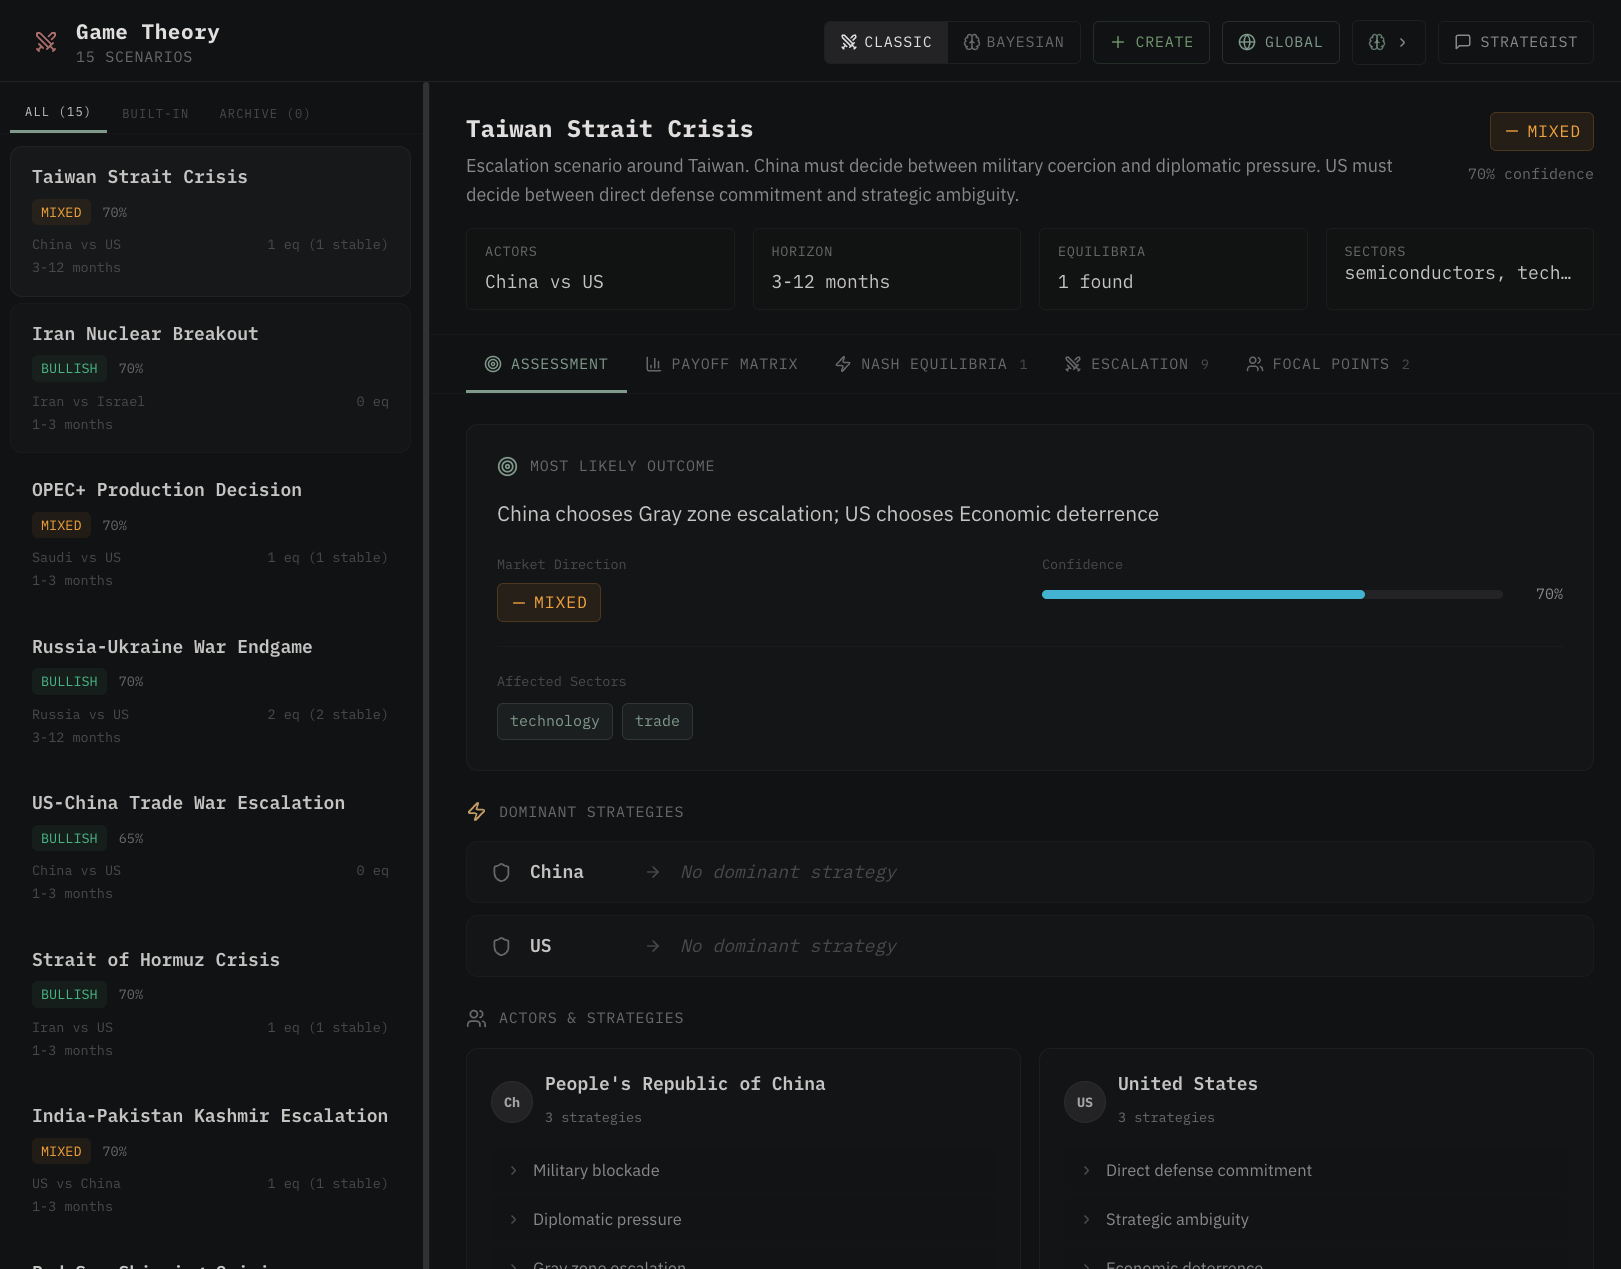
Task: Select the India-Pakistan Kashmir Escalation scenario
Action: [210, 1160]
